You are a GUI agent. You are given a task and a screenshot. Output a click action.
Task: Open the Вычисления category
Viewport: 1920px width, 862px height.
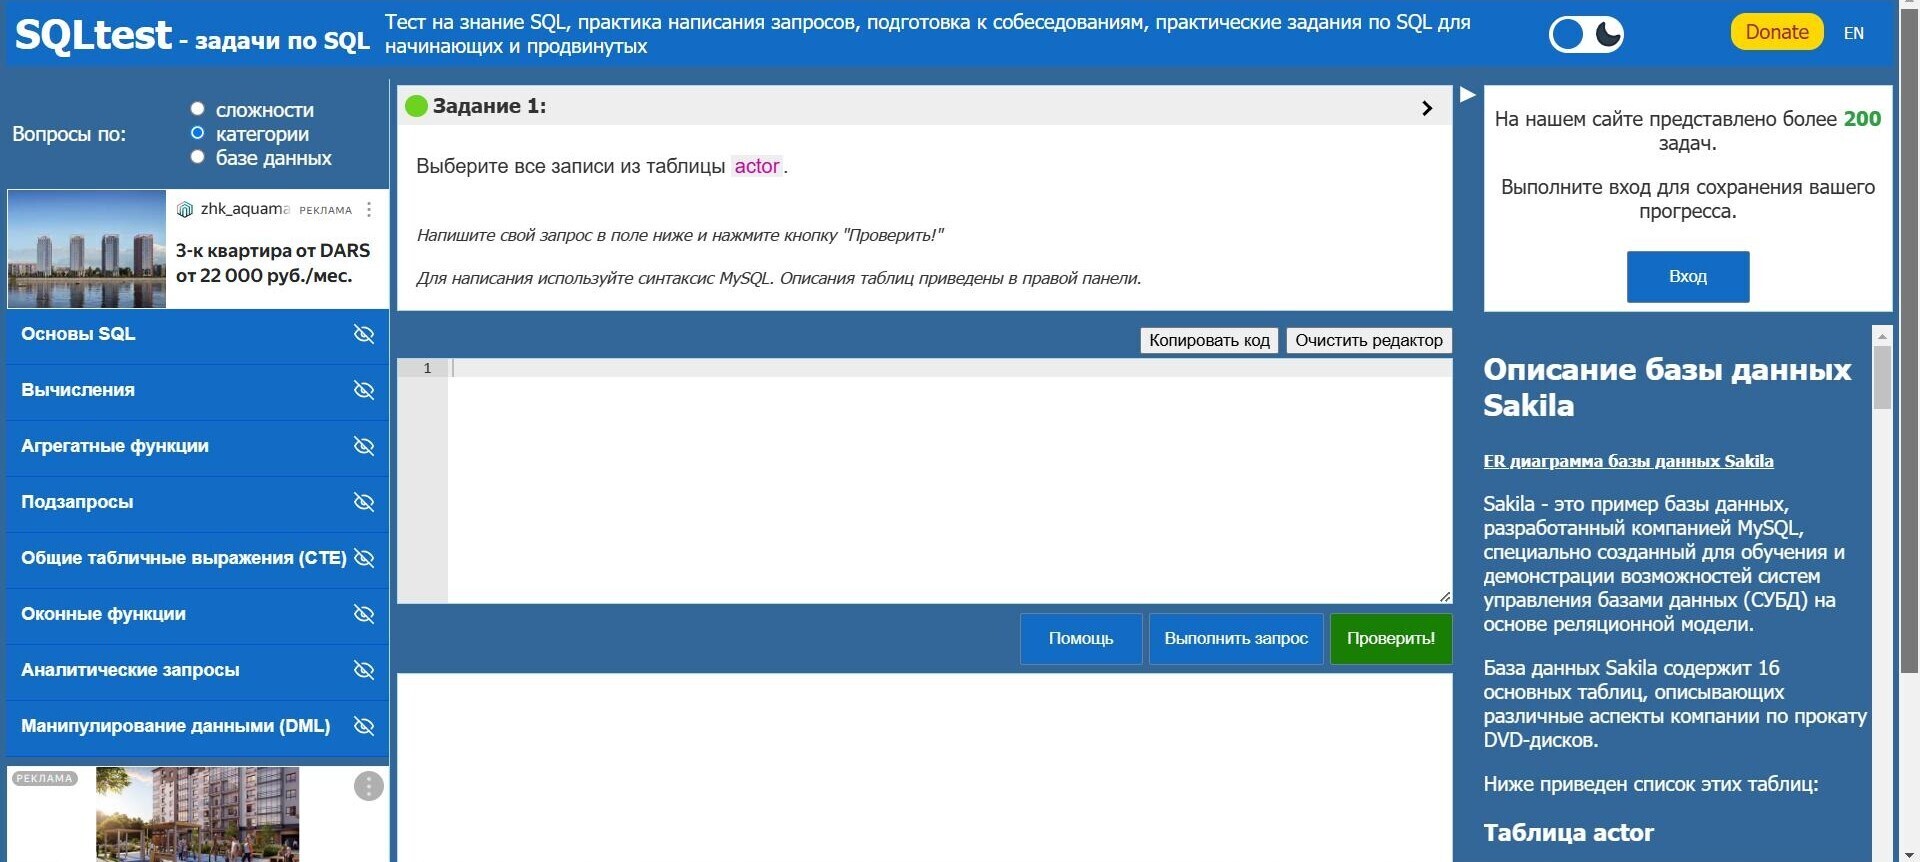(78, 390)
